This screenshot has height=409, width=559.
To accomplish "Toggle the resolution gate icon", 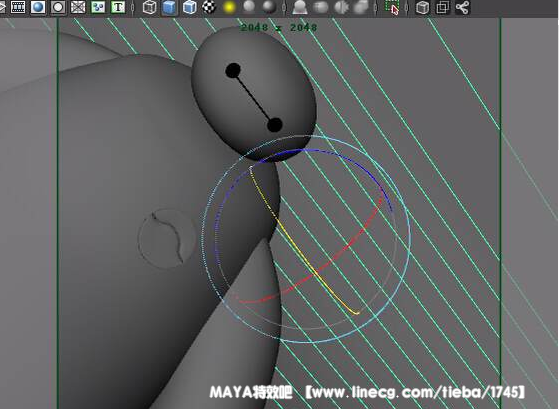I will tap(38, 7).
